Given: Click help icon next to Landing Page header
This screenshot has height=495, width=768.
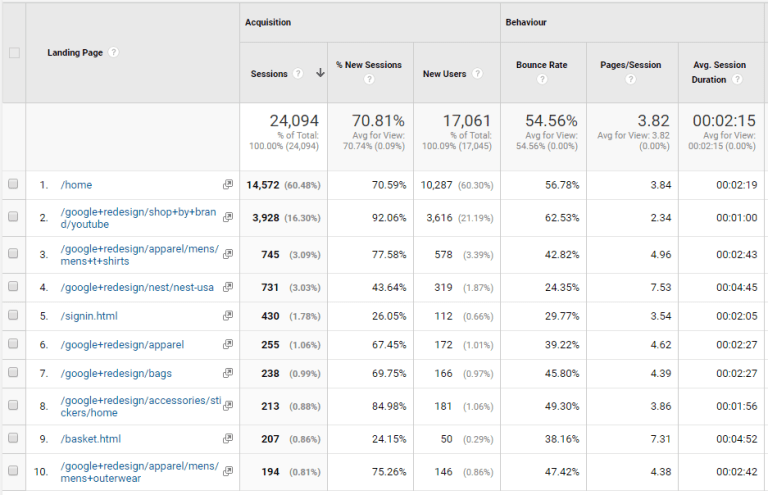Looking at the screenshot, I should click(x=114, y=53).
